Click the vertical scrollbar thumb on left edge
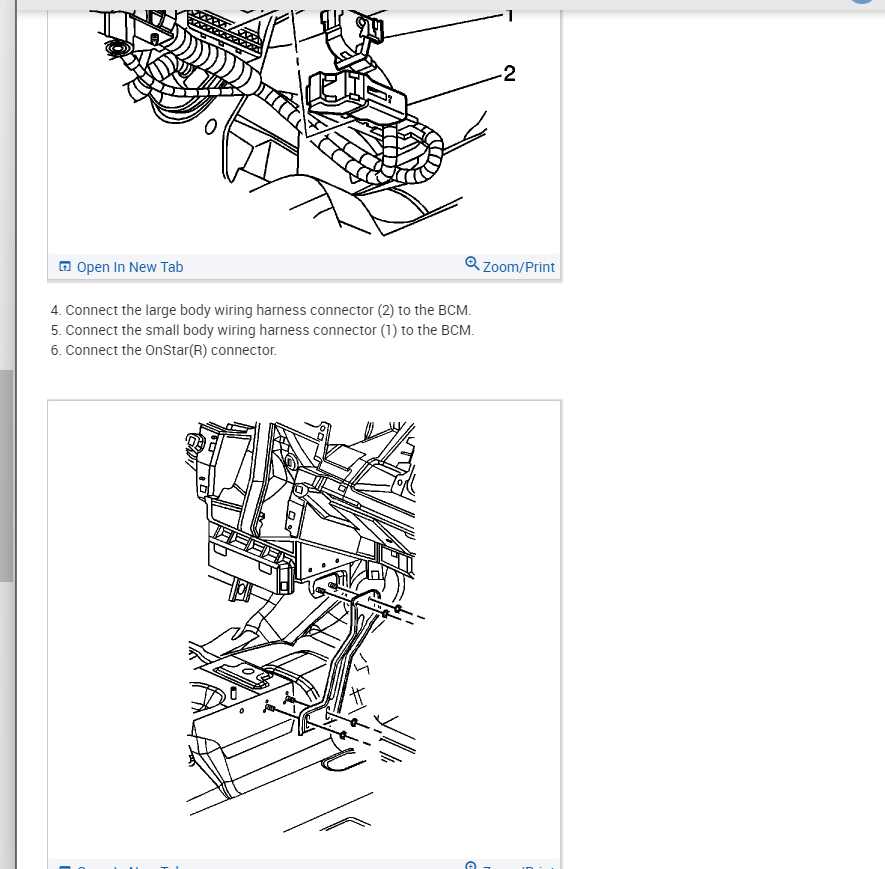 point(6,475)
